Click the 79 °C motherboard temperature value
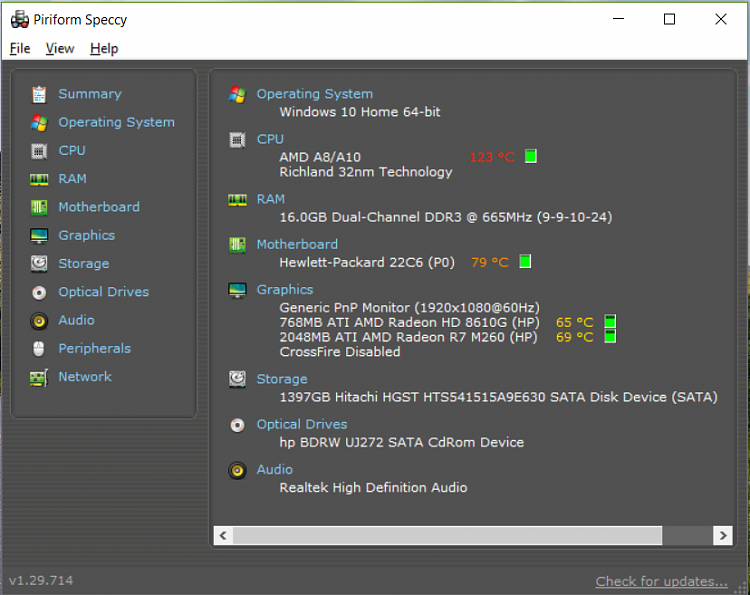 490,263
